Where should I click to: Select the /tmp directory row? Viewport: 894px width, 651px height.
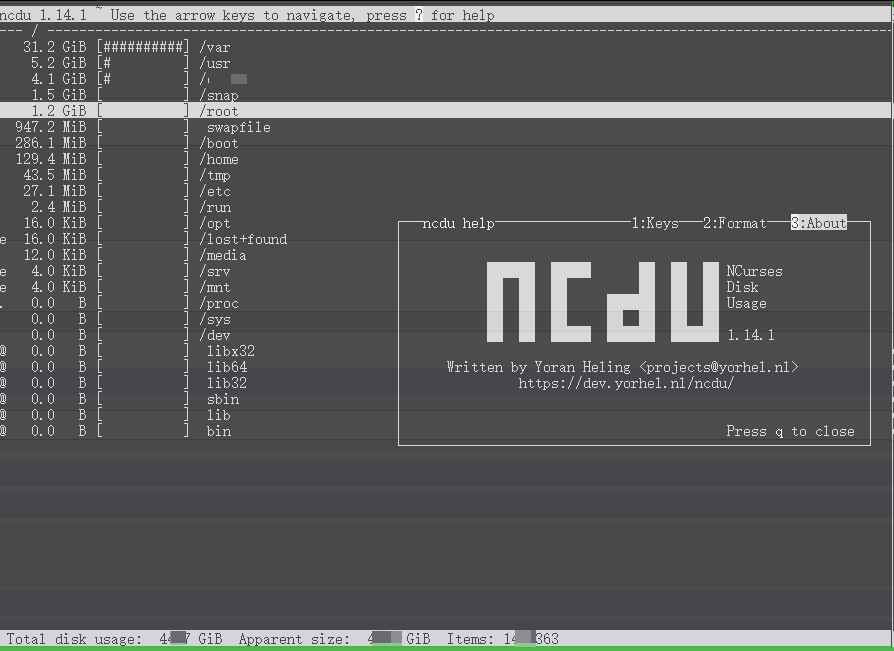445,175
